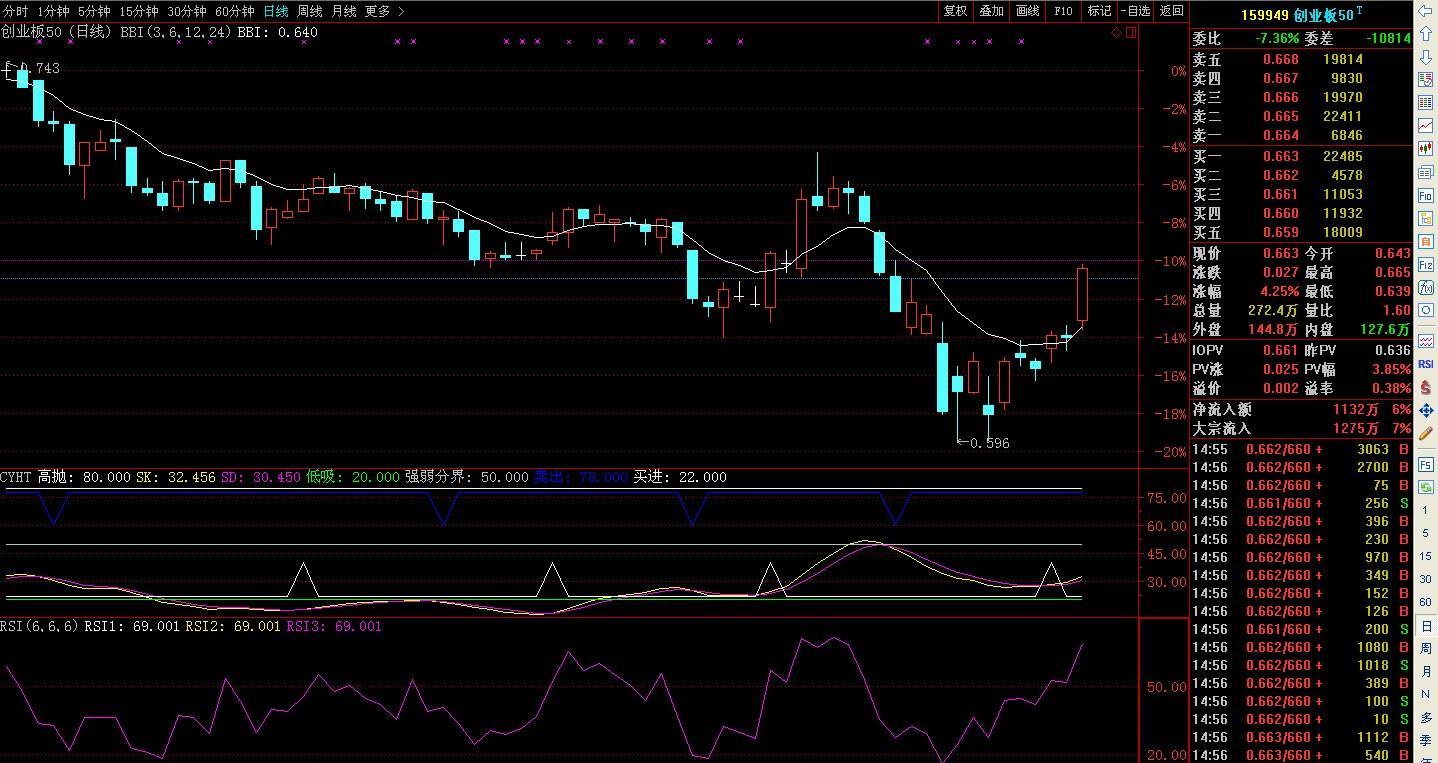Click the red dollar-sign icon in sidebar

pos(1426,388)
